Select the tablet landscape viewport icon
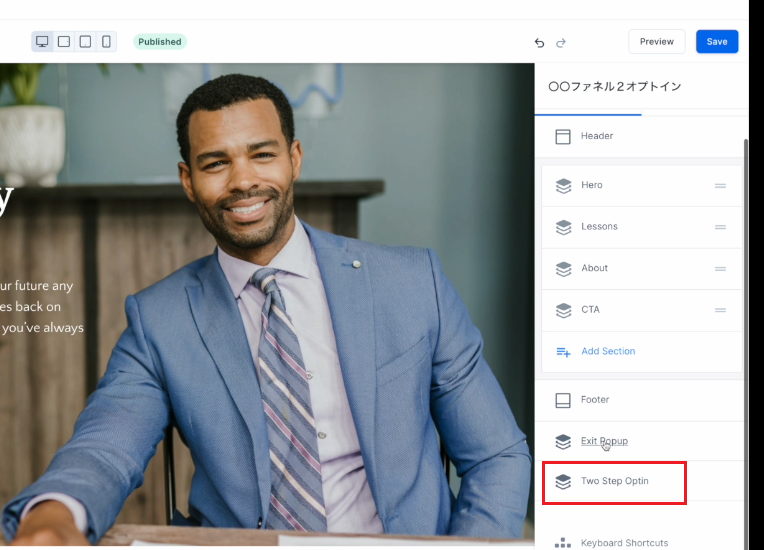The height and width of the screenshot is (550, 764). click(x=64, y=42)
